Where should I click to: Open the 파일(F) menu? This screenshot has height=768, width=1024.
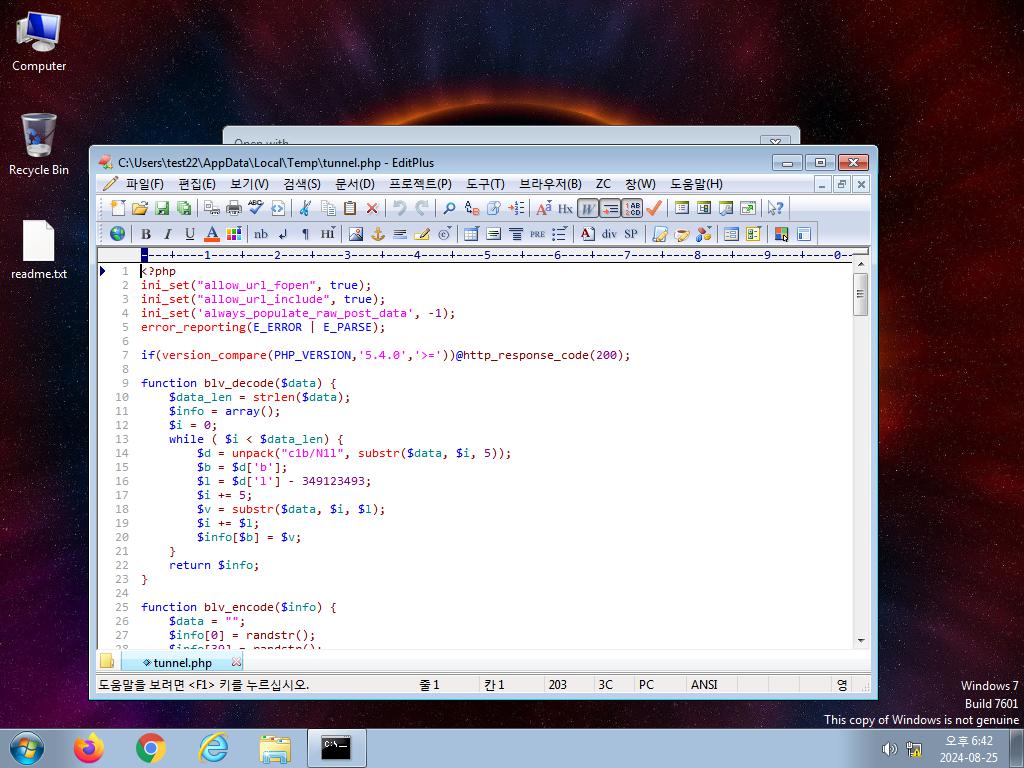144,184
